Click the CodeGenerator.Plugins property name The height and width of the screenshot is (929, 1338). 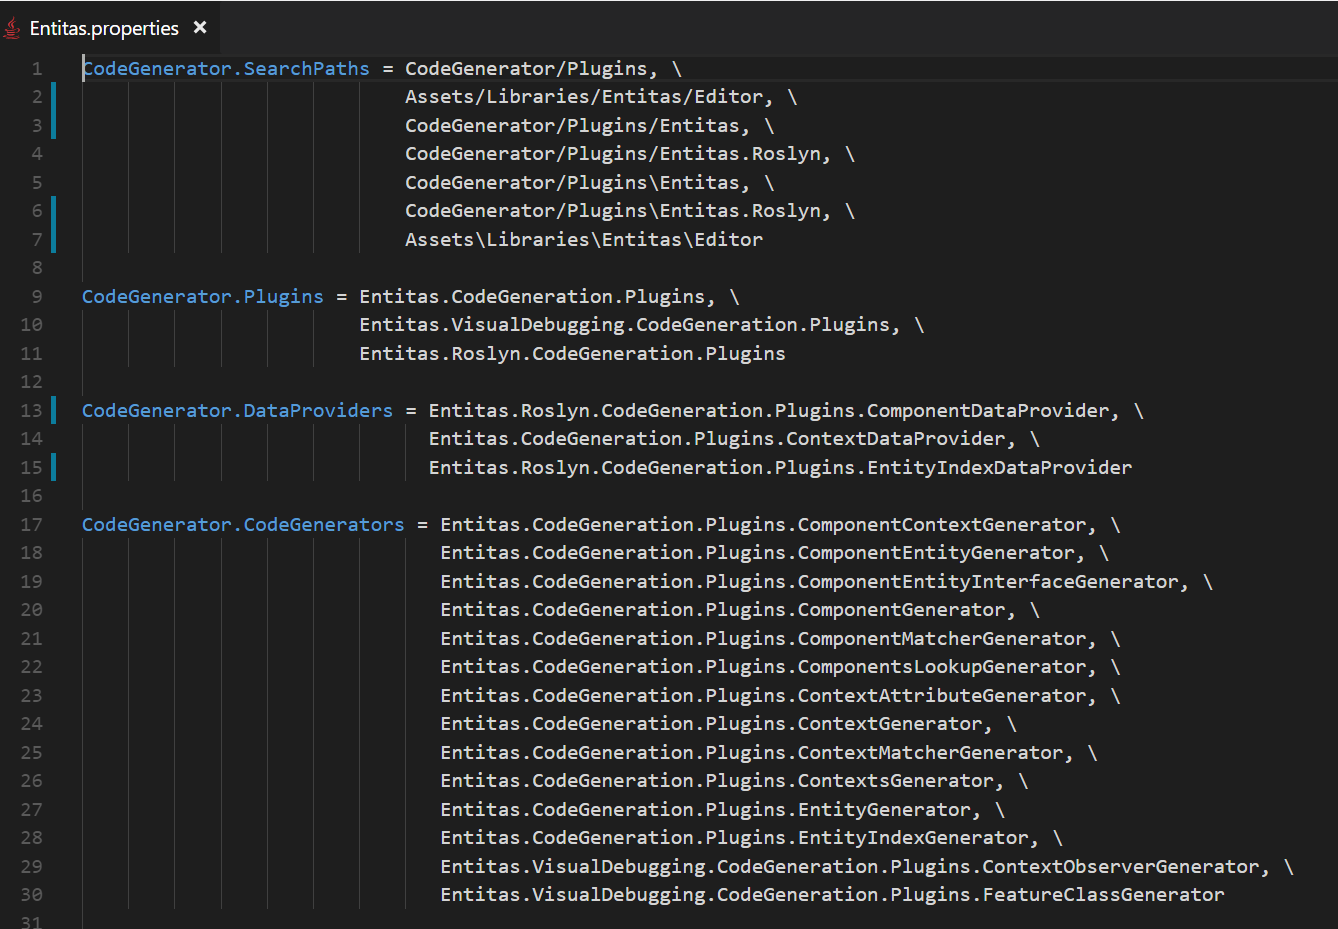(202, 296)
